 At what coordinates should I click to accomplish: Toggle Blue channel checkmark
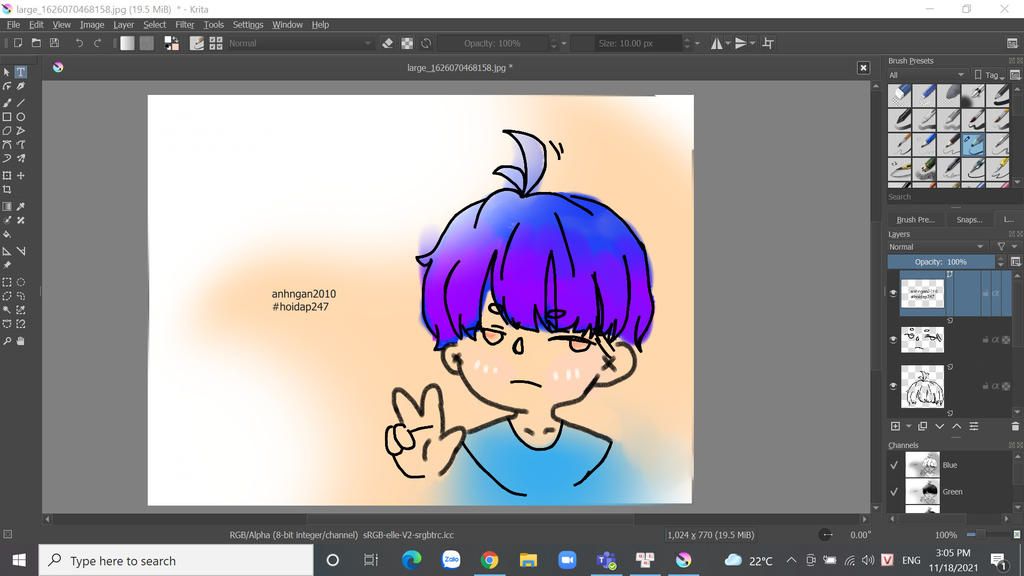click(894, 465)
